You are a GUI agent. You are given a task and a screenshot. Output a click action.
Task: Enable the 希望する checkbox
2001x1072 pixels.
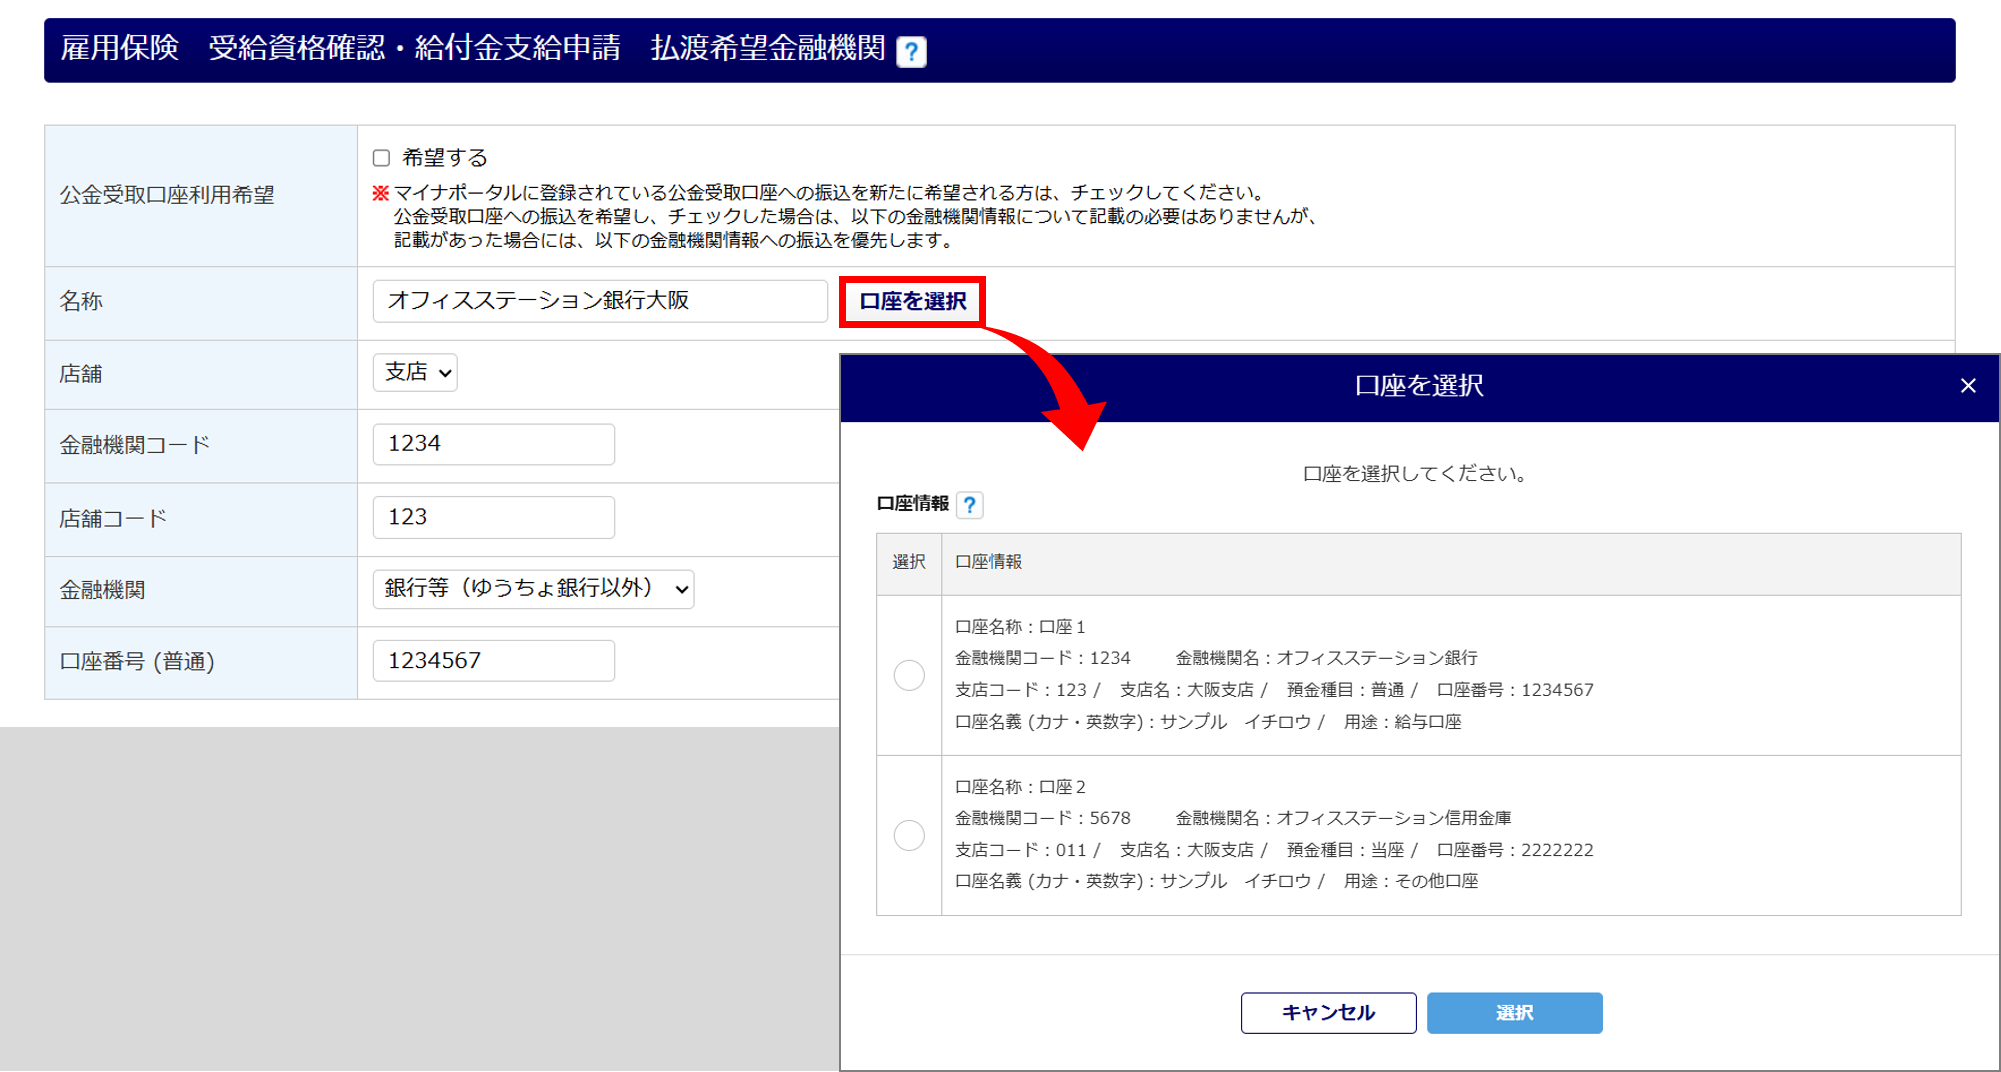[381, 158]
